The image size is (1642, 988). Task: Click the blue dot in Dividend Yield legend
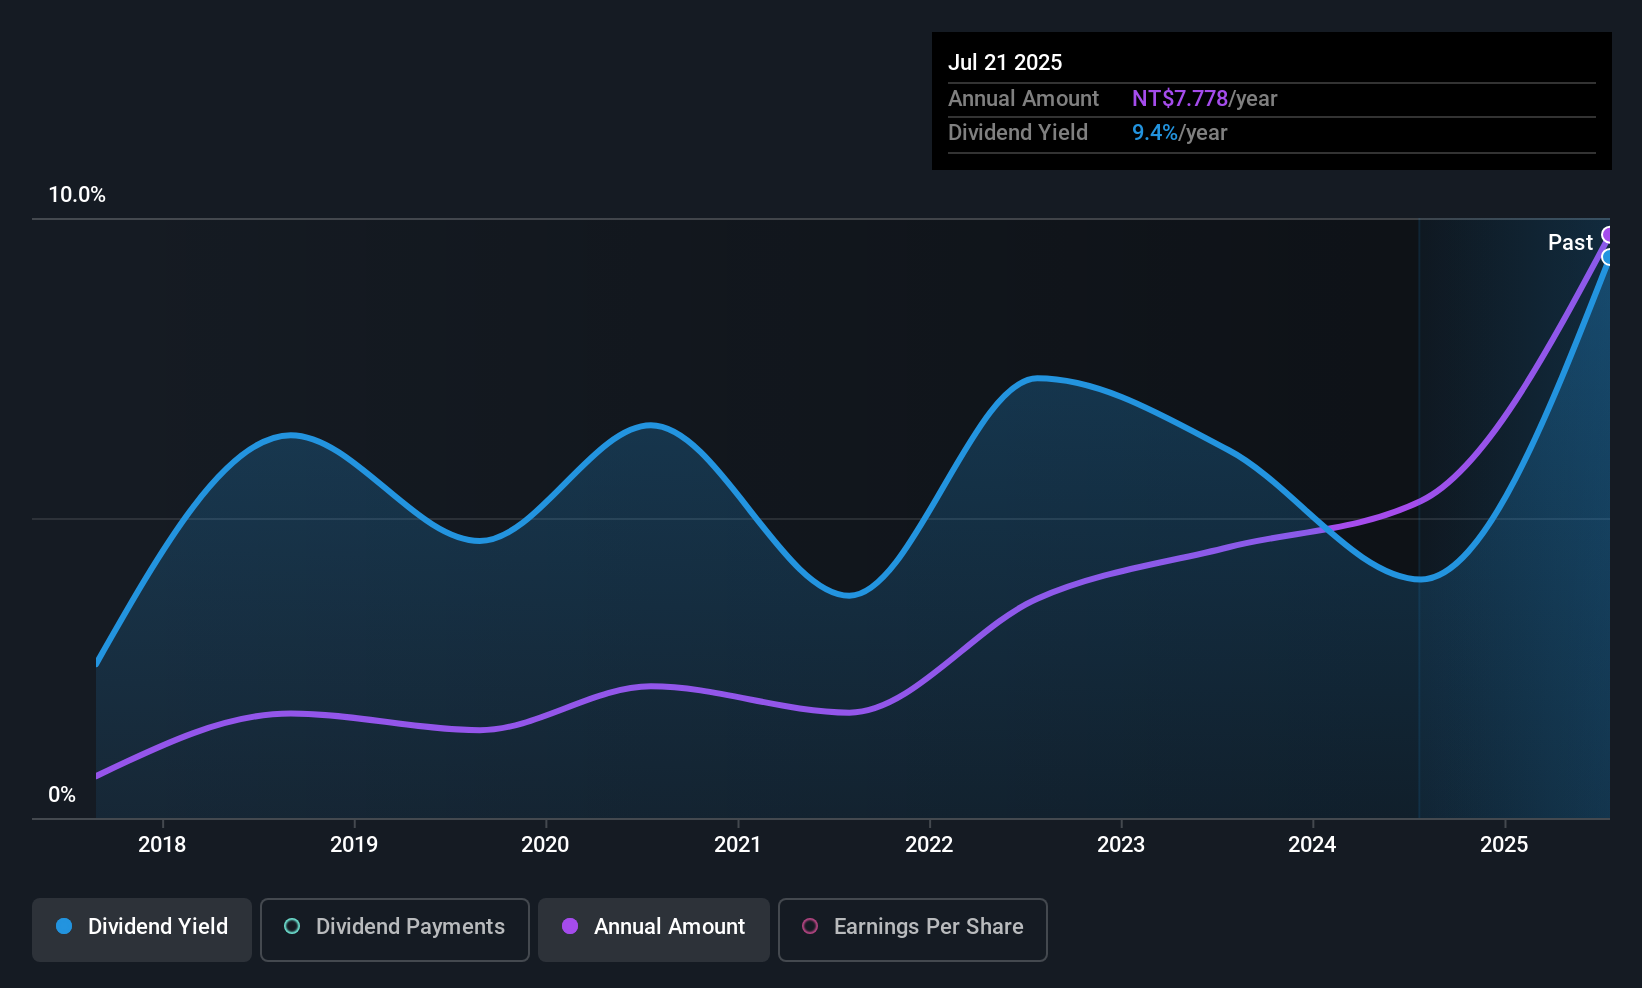[x=63, y=927]
